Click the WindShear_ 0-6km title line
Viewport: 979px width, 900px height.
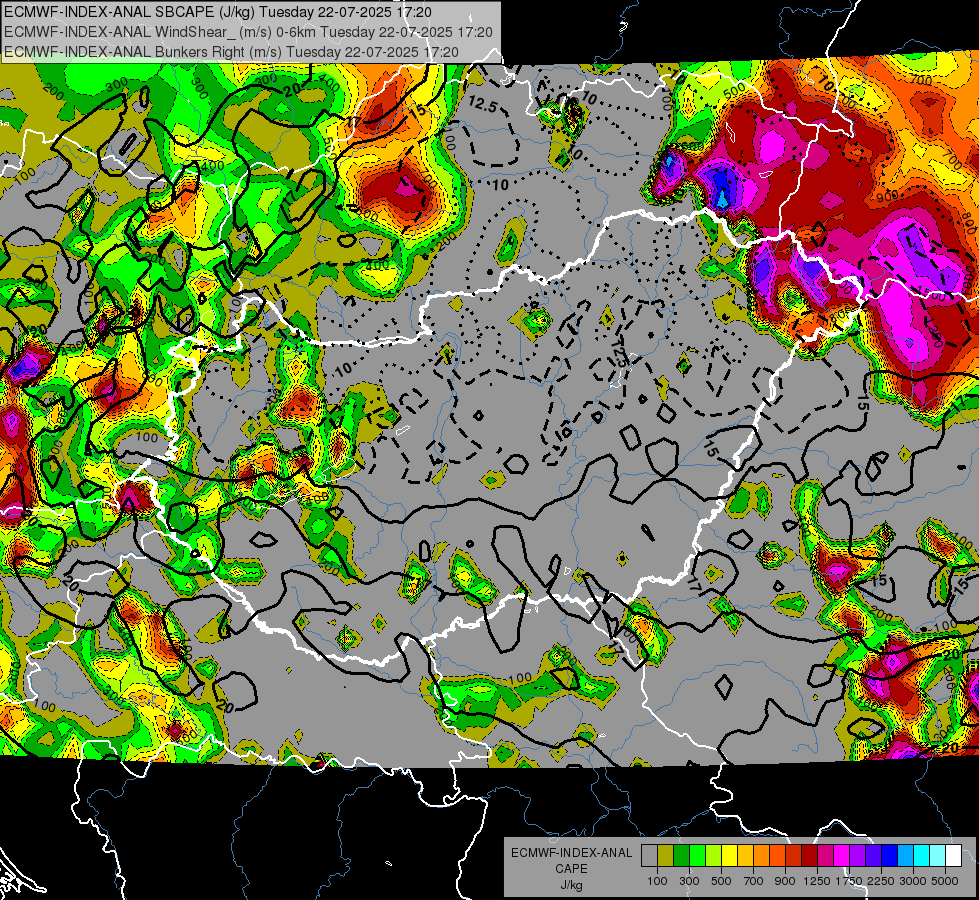click(x=248, y=32)
